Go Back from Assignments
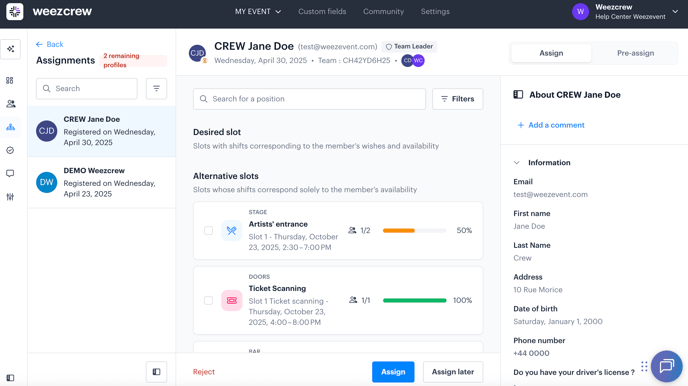 pyautogui.click(x=50, y=44)
